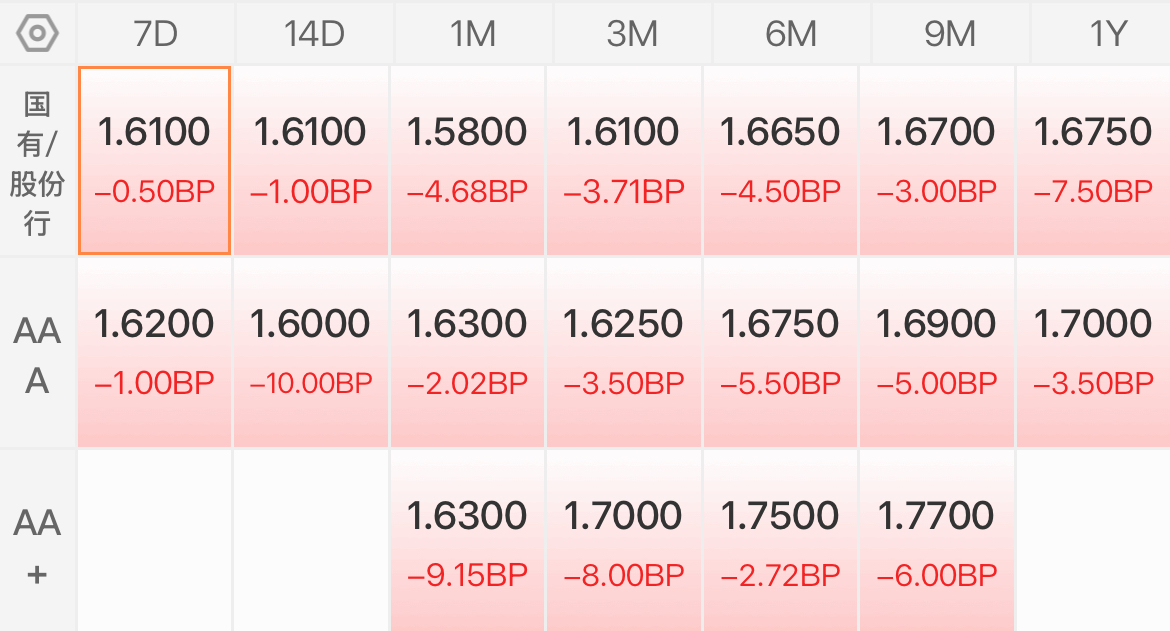Open AAA 1Y cell showing 1.7000
1170x631 pixels.
tap(1092, 352)
